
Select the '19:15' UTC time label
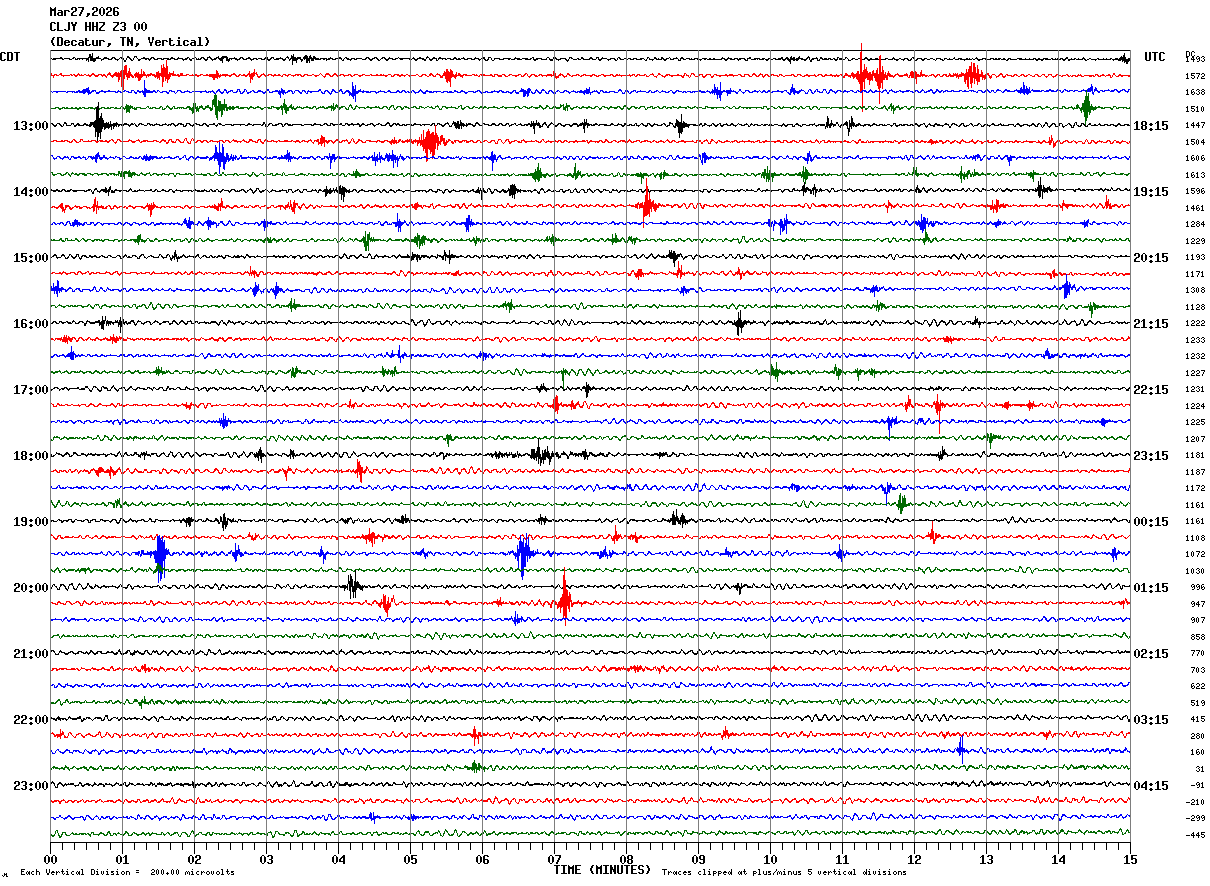pyautogui.click(x=1151, y=192)
